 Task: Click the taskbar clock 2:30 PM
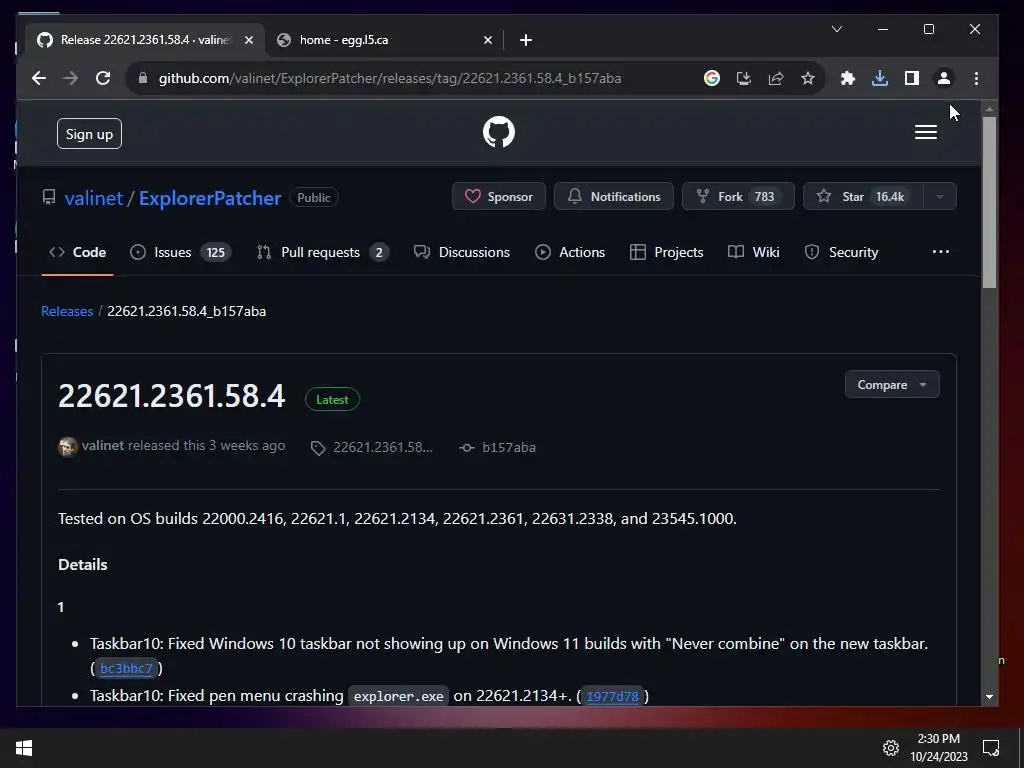tap(939, 748)
